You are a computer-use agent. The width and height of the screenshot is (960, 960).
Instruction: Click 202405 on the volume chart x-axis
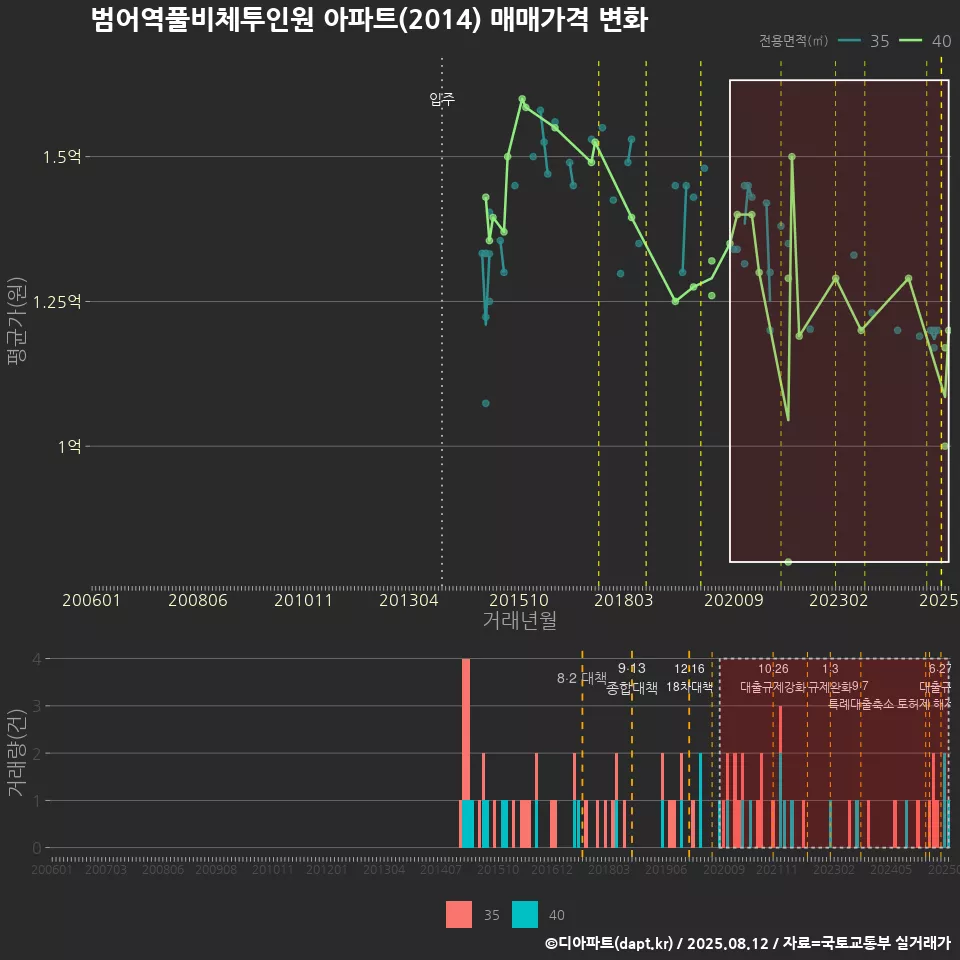(891, 869)
